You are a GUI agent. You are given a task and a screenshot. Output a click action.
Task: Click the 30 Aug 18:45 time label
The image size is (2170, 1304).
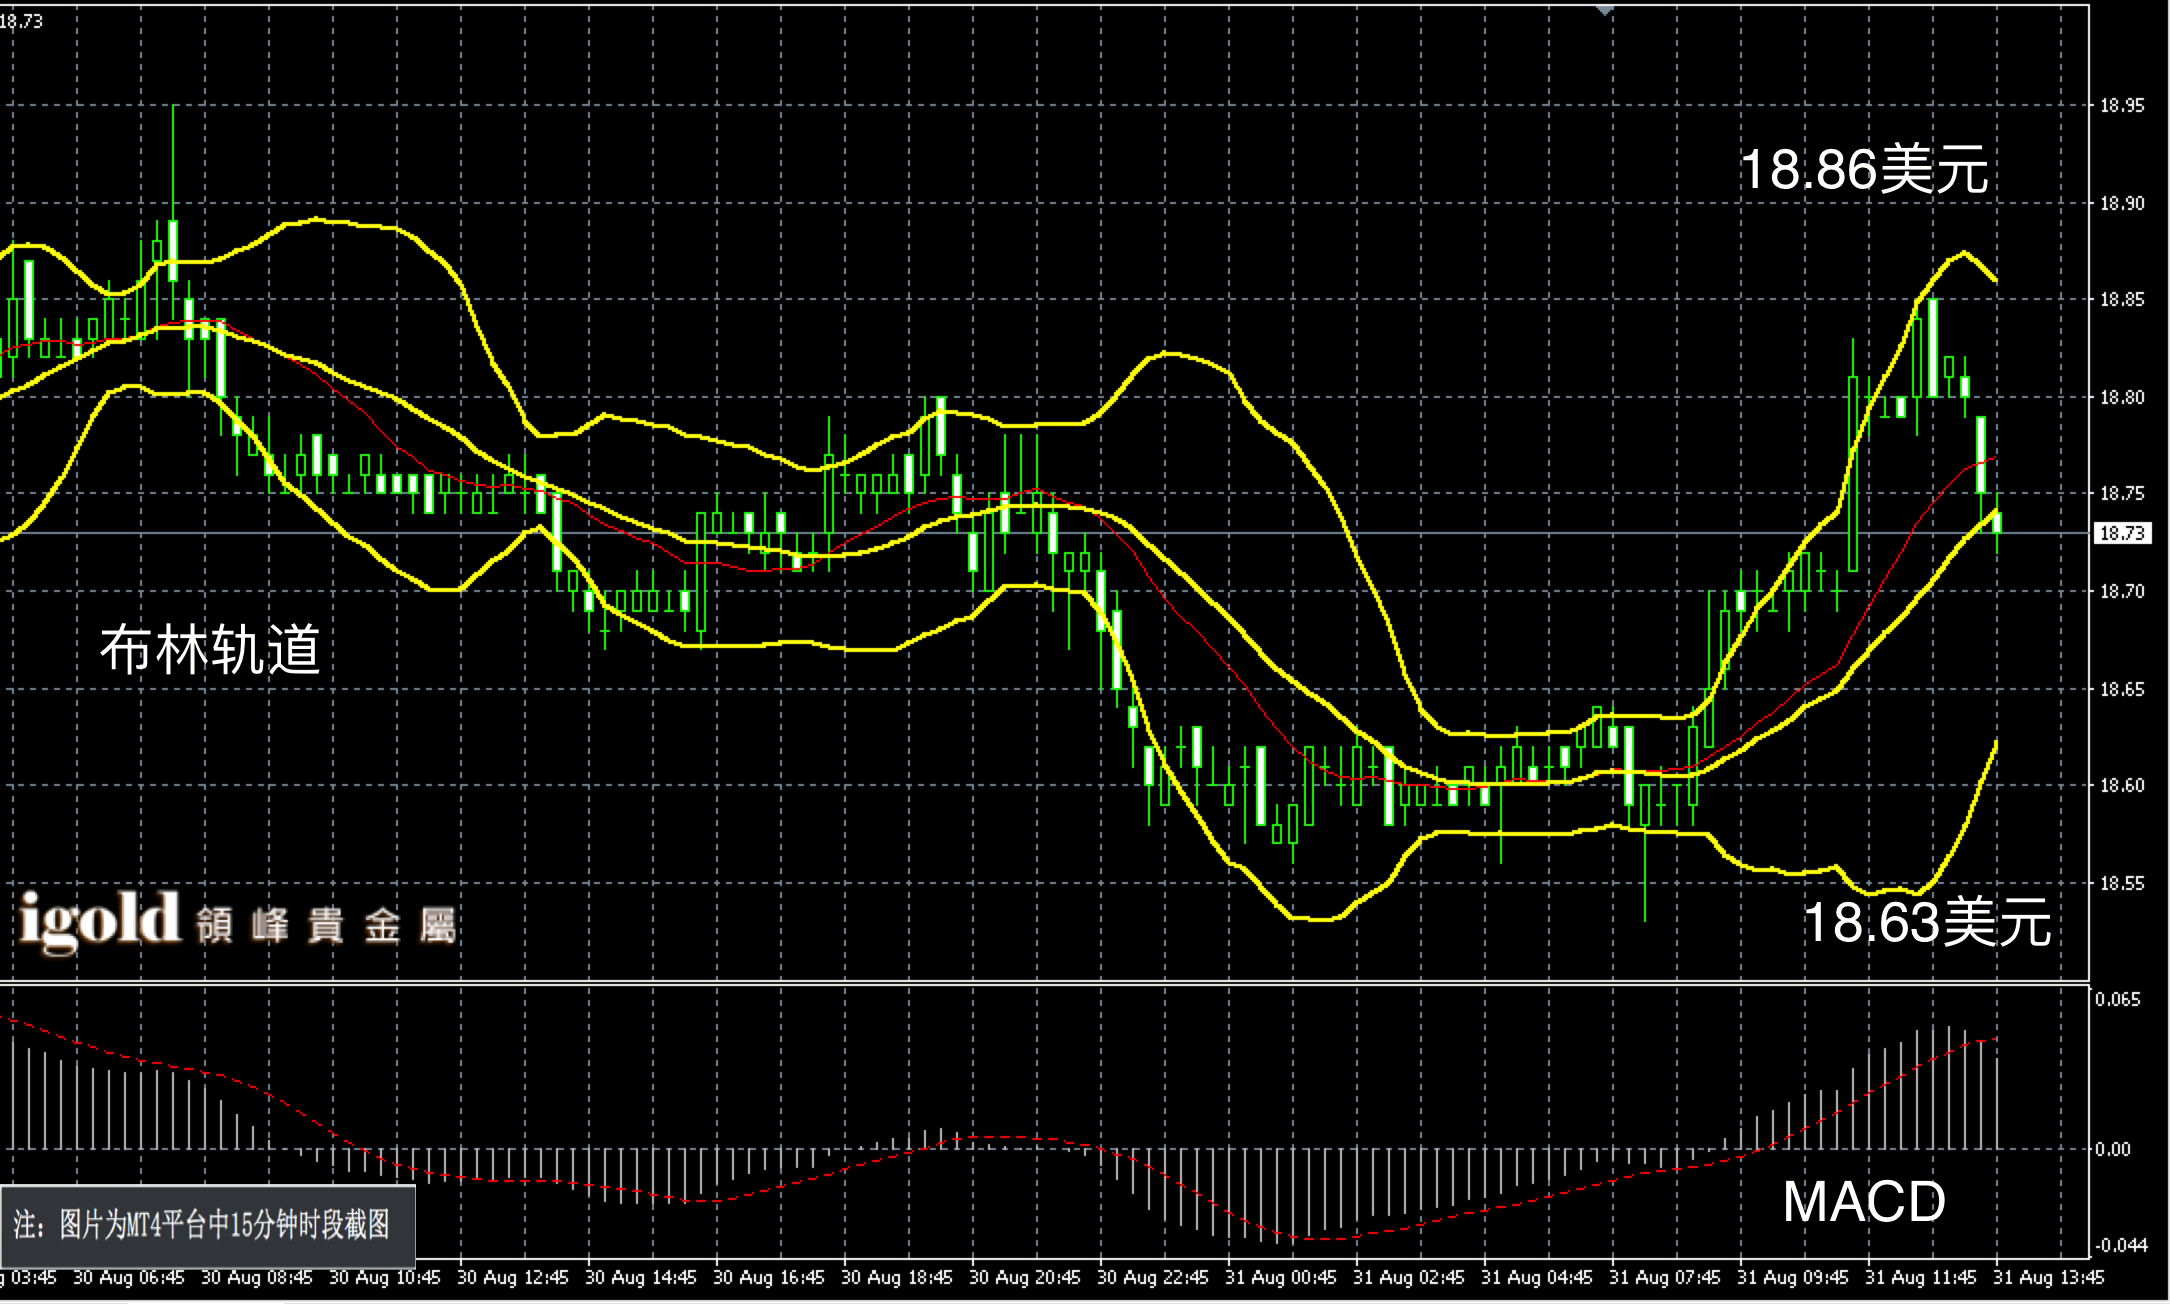(897, 1278)
